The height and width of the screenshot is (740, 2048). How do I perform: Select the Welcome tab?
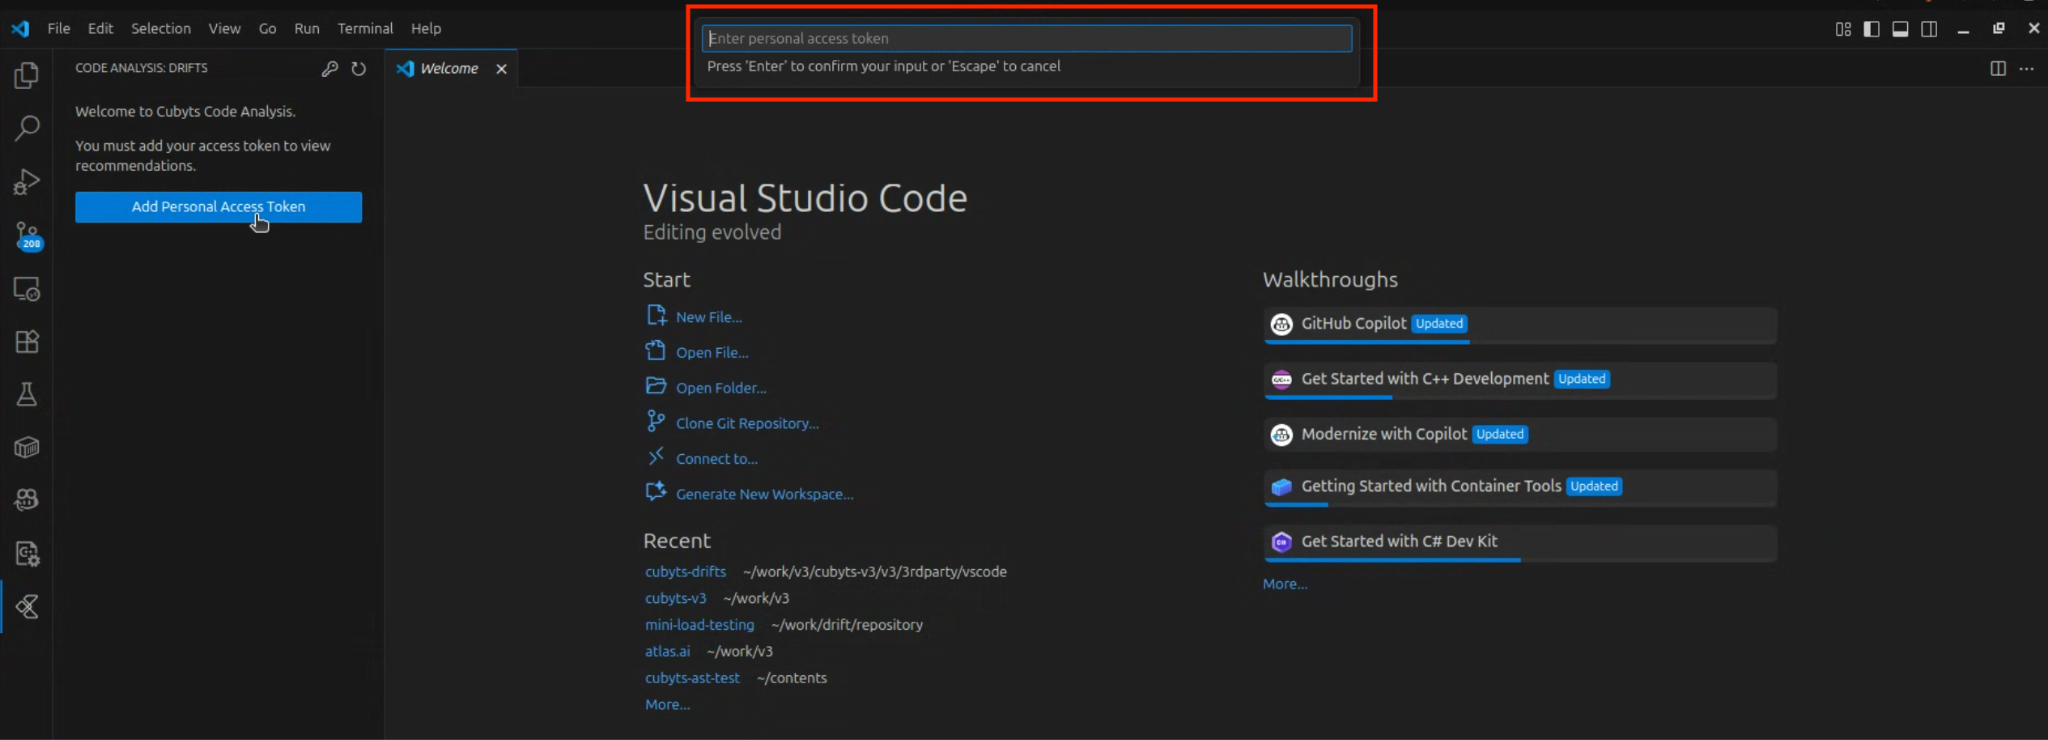[x=448, y=69]
